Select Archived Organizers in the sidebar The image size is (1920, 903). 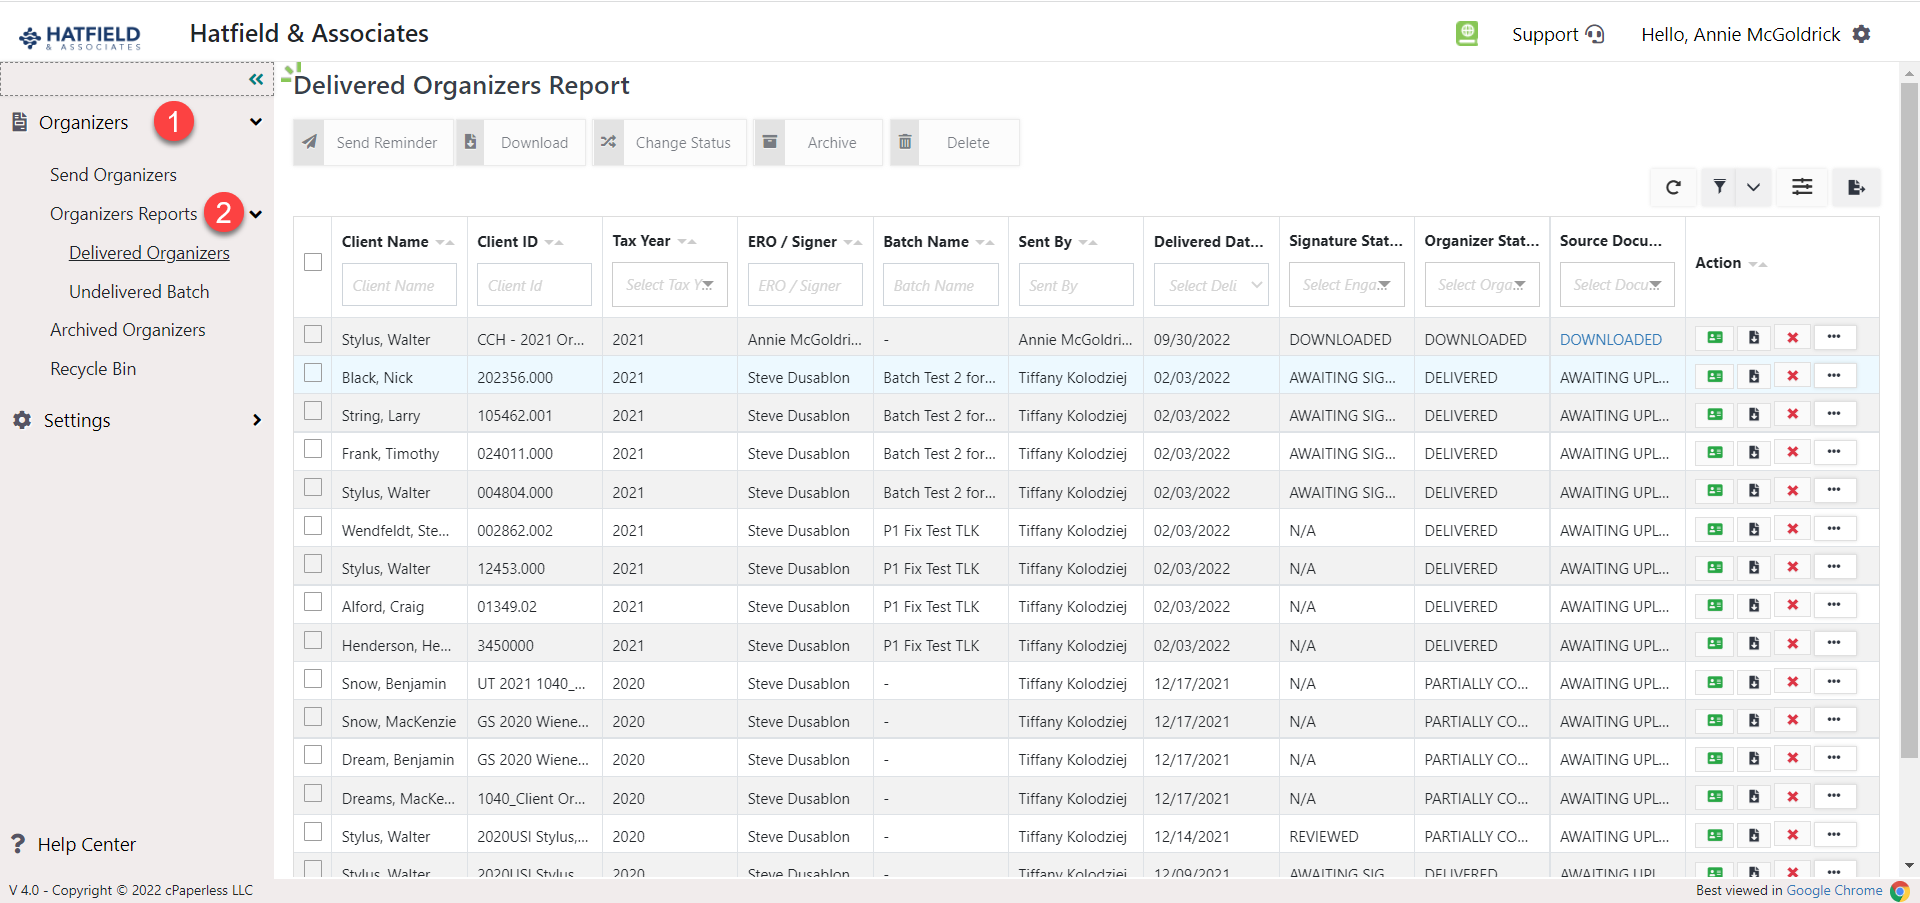127,329
